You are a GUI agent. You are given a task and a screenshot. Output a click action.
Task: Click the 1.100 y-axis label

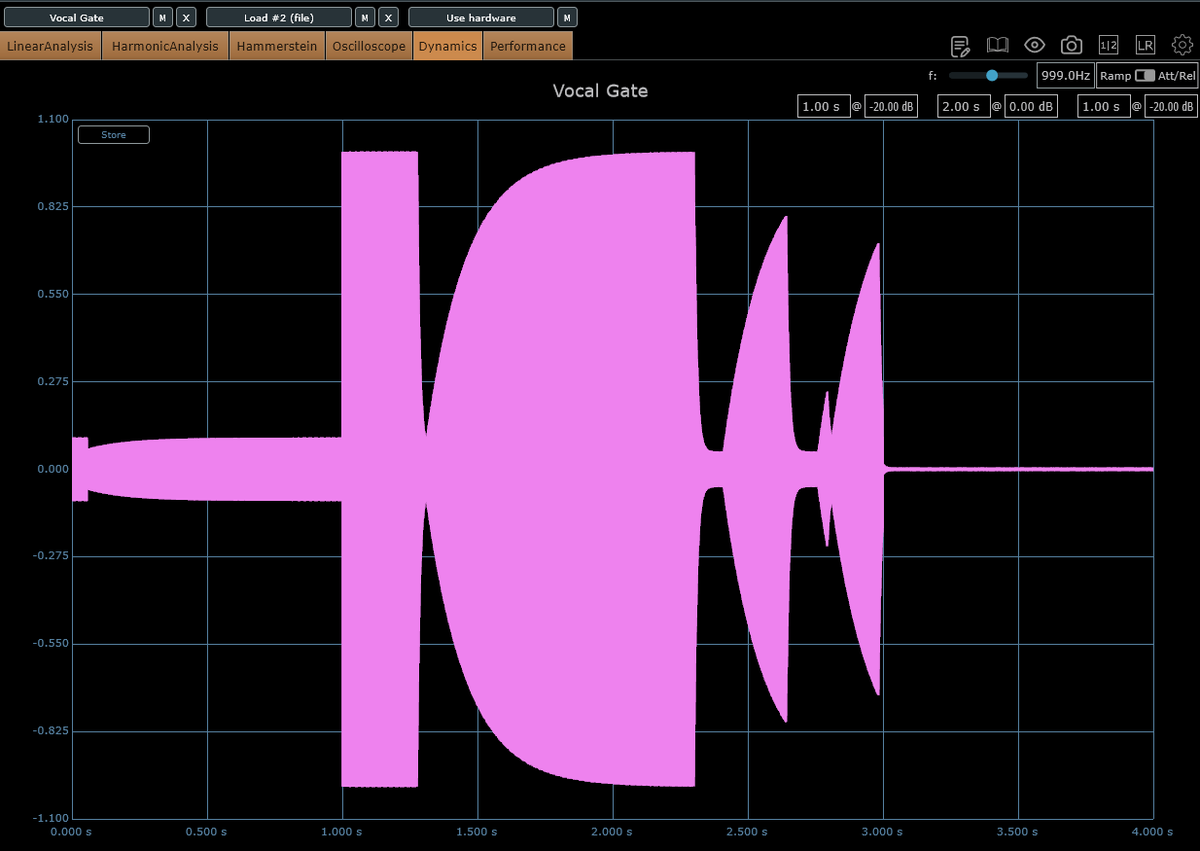(x=52, y=119)
